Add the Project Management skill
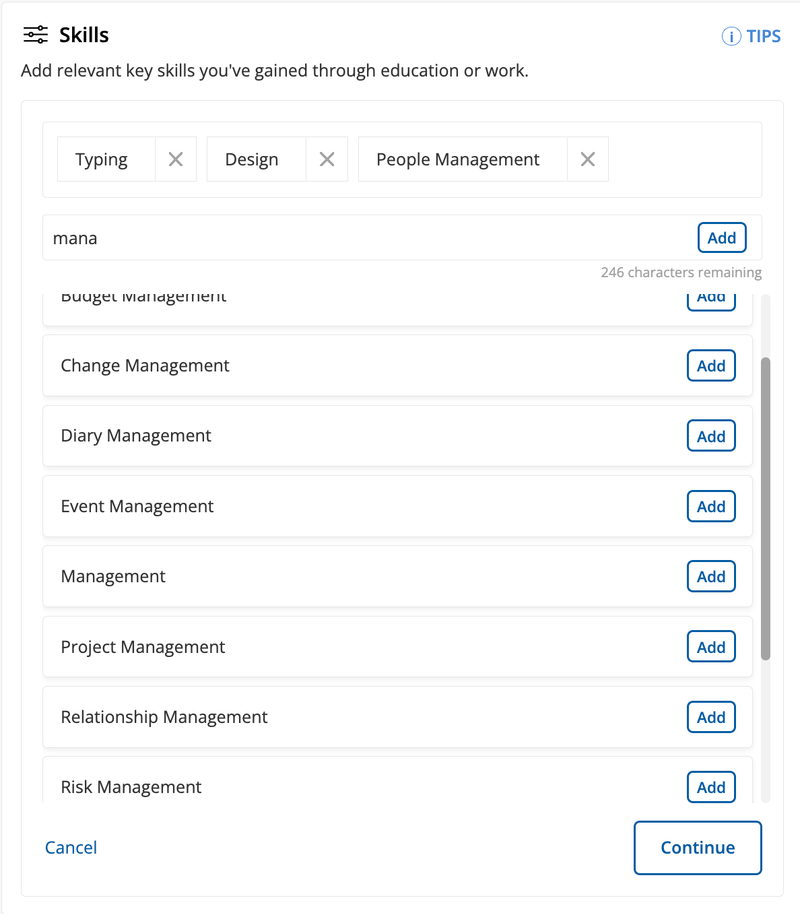 (x=711, y=646)
